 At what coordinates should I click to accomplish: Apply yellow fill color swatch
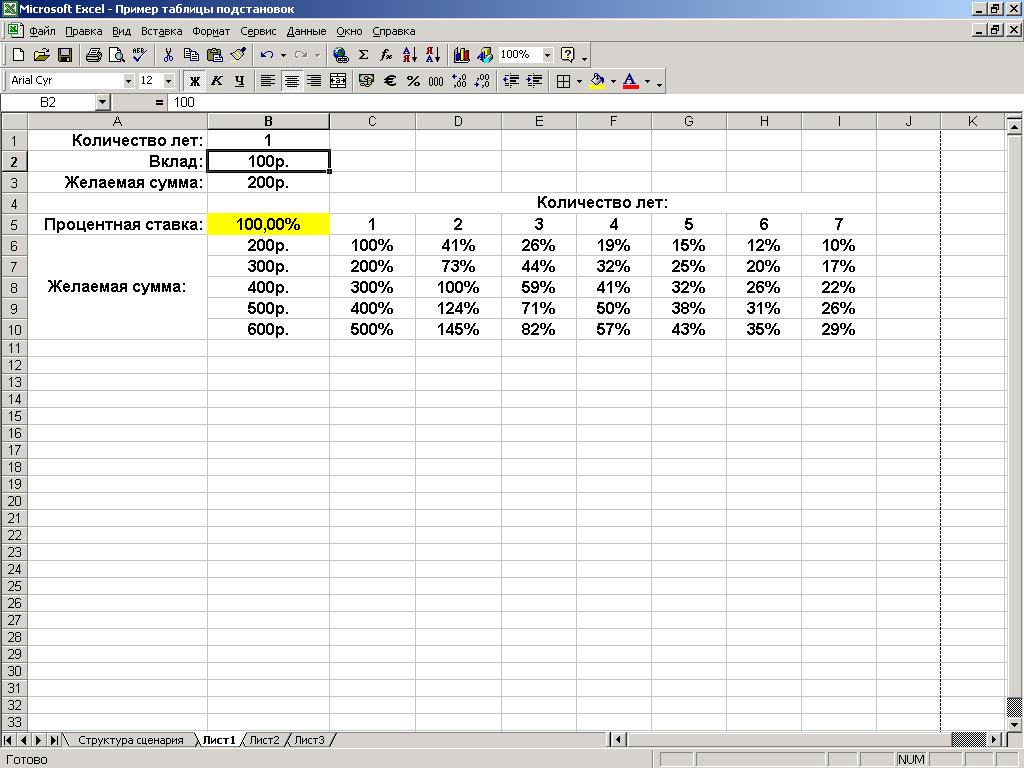pyautogui.click(x=597, y=81)
